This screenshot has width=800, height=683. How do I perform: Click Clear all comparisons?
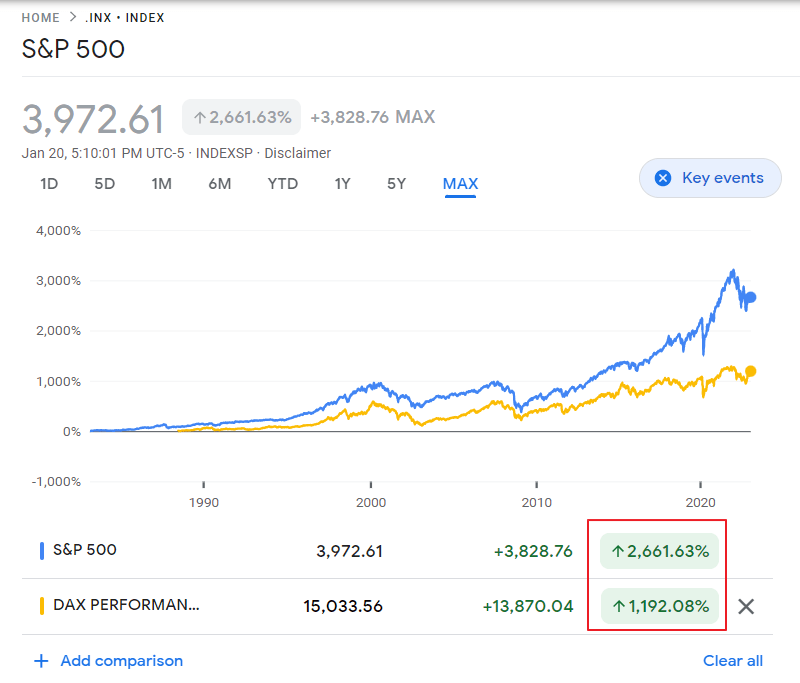(x=733, y=661)
